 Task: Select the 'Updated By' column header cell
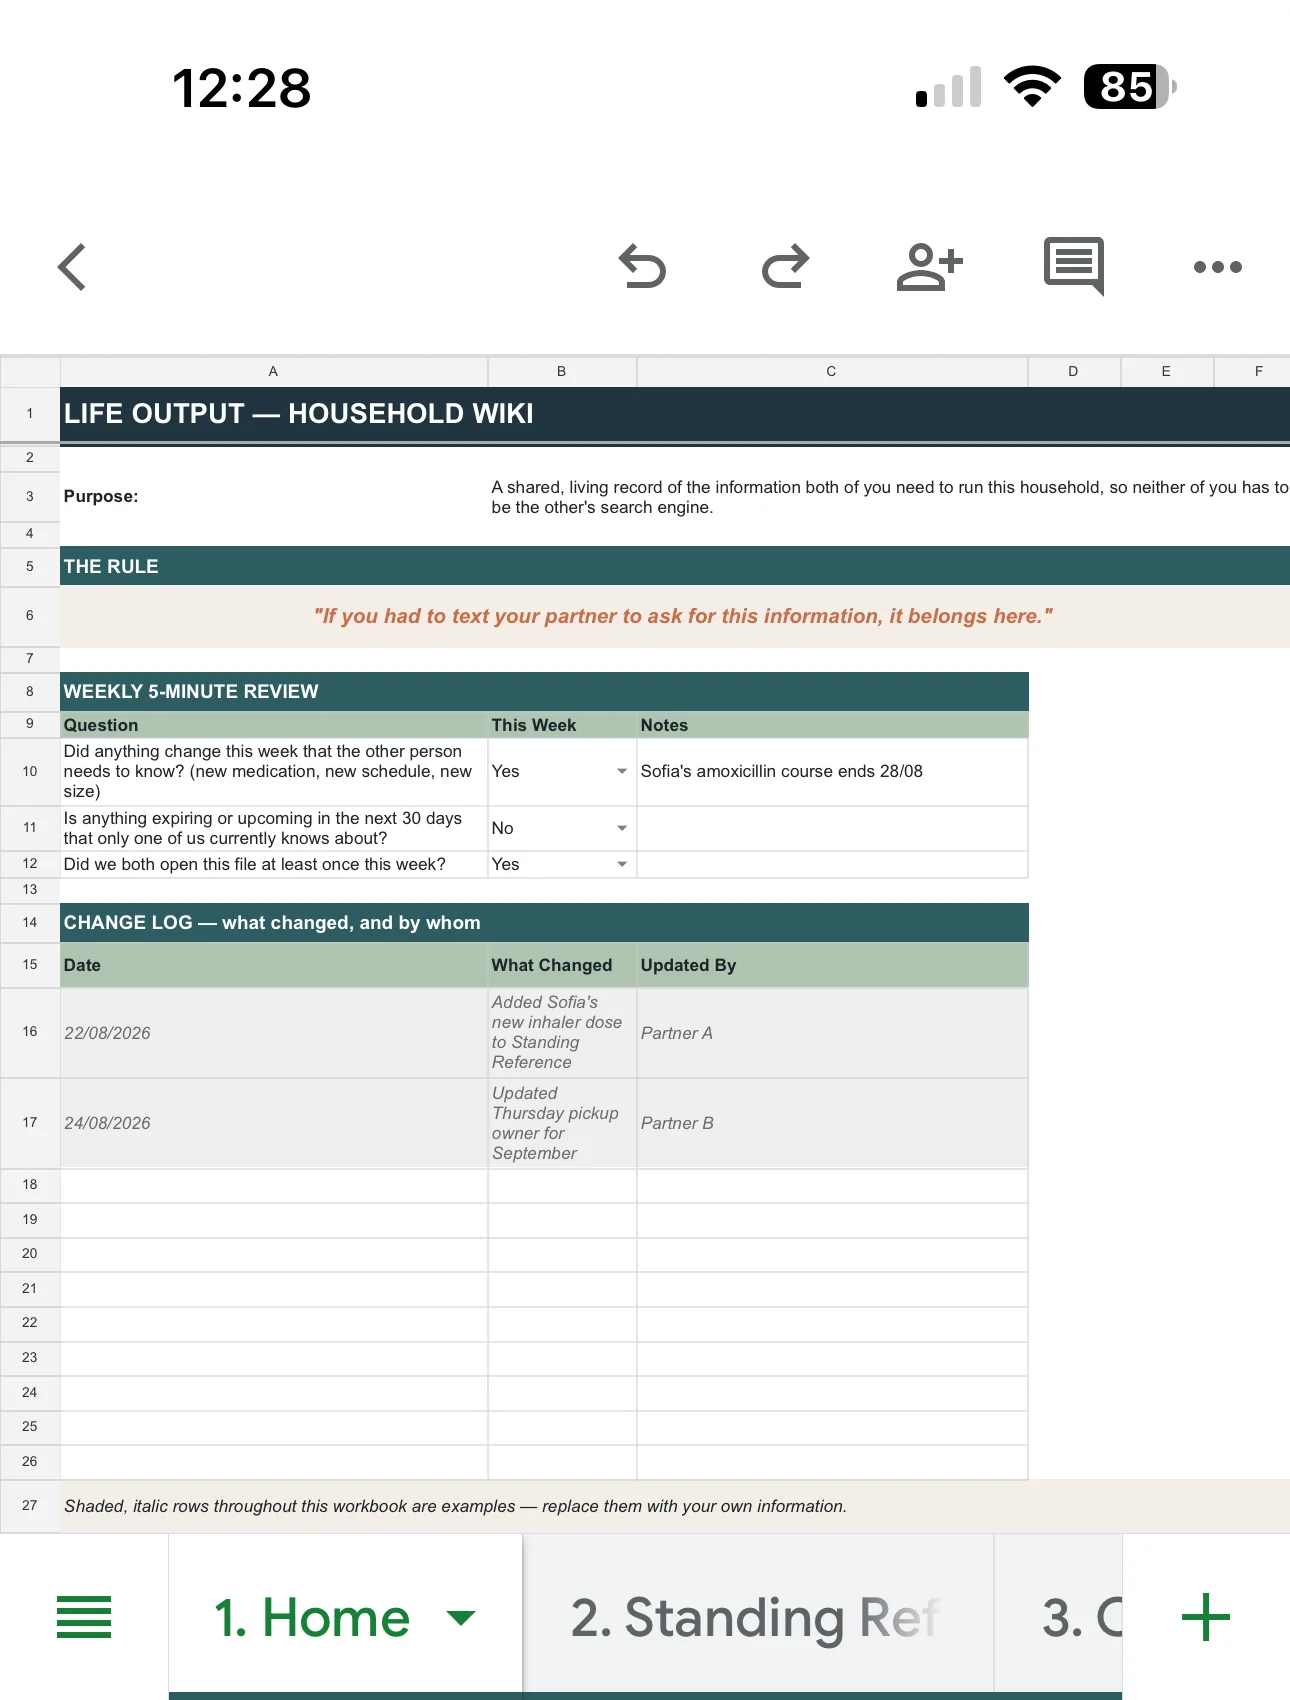click(832, 965)
